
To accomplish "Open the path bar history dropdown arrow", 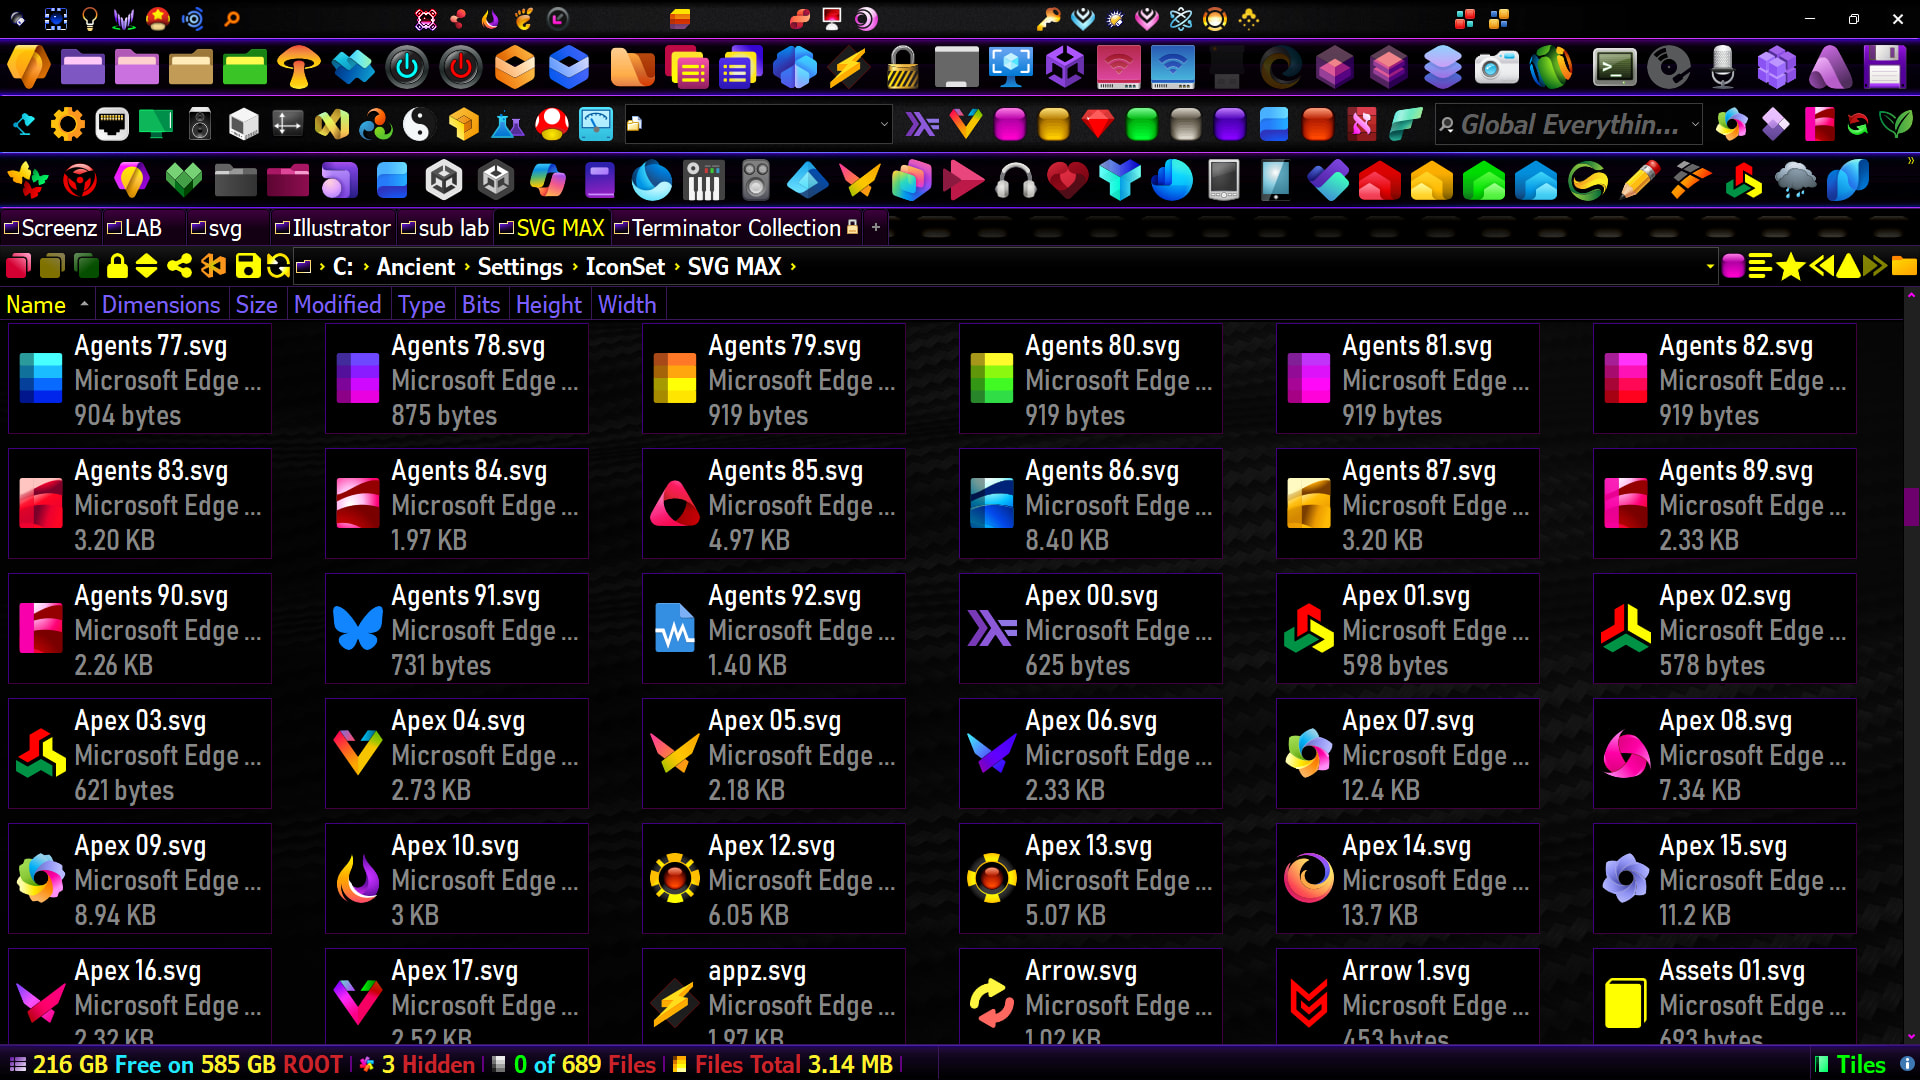I will (1710, 267).
